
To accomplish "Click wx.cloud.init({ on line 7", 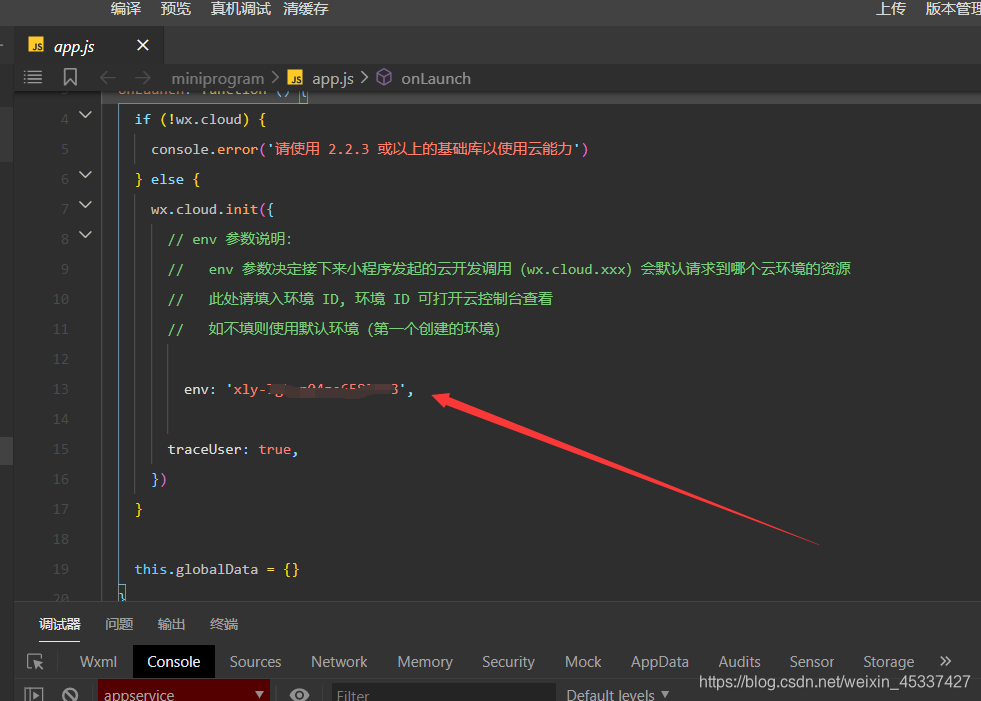I will coord(212,209).
